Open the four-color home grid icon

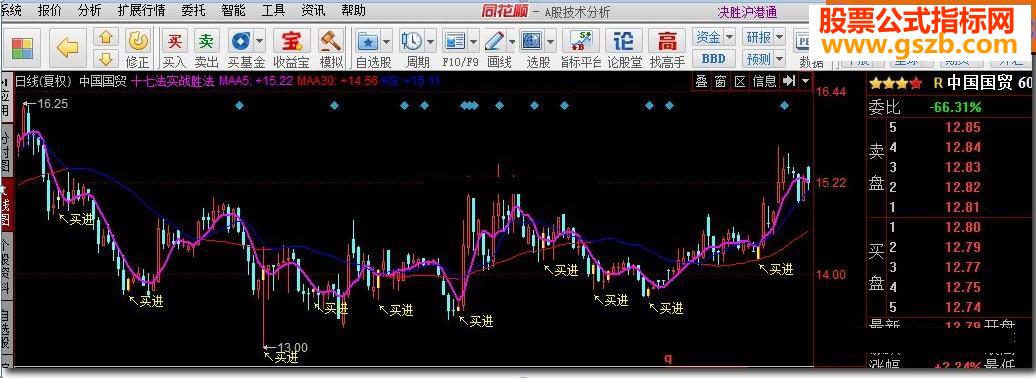tap(22, 48)
